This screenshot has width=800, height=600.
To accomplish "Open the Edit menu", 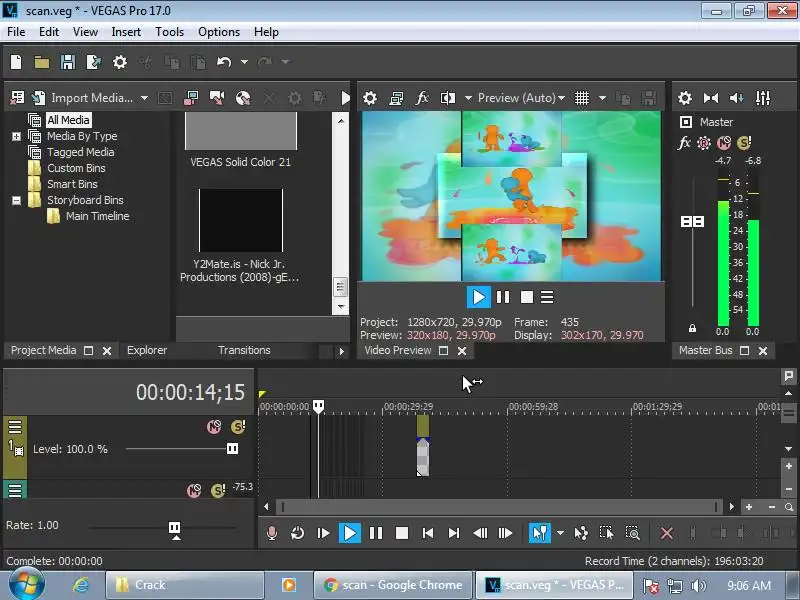I will coord(48,32).
